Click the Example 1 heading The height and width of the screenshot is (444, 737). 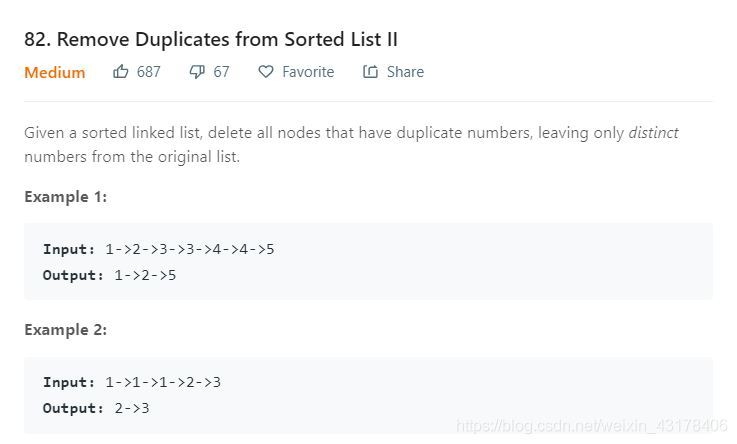[x=65, y=197]
